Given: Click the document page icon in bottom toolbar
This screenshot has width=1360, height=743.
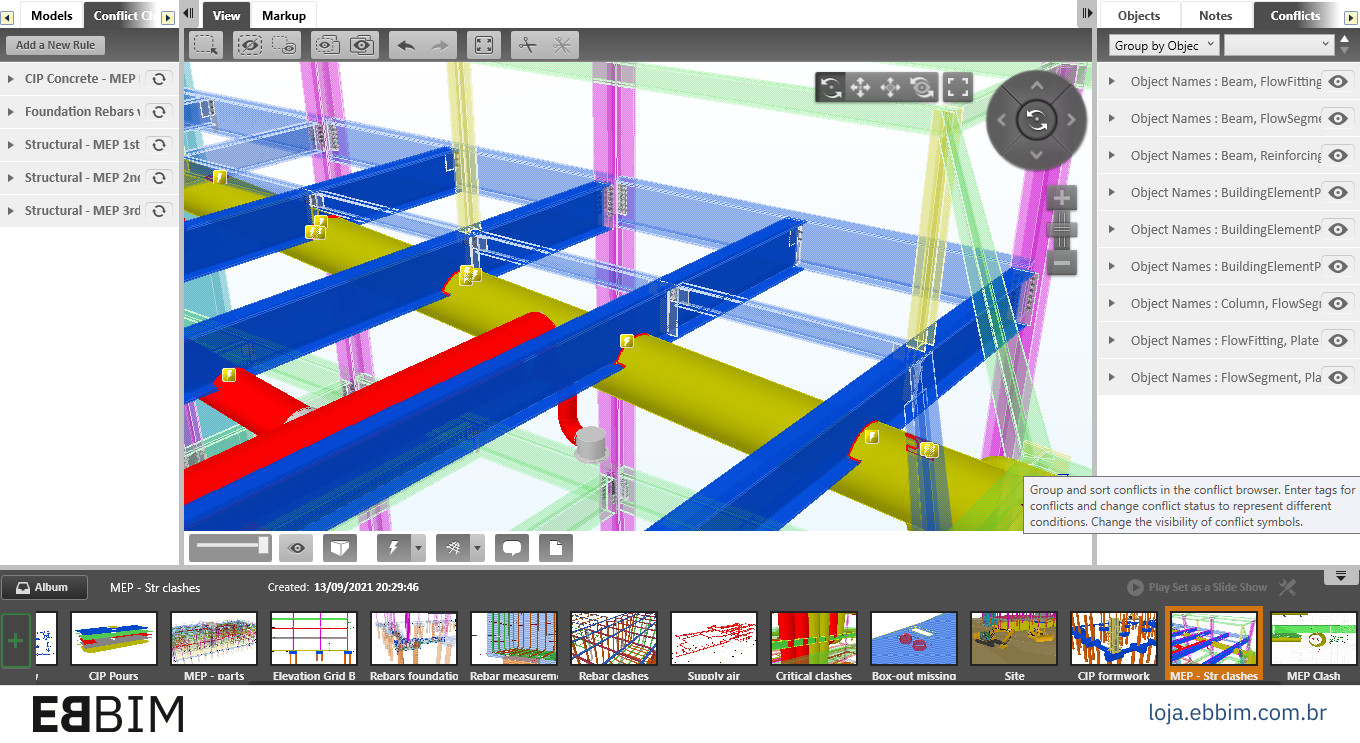Looking at the screenshot, I should point(556,548).
